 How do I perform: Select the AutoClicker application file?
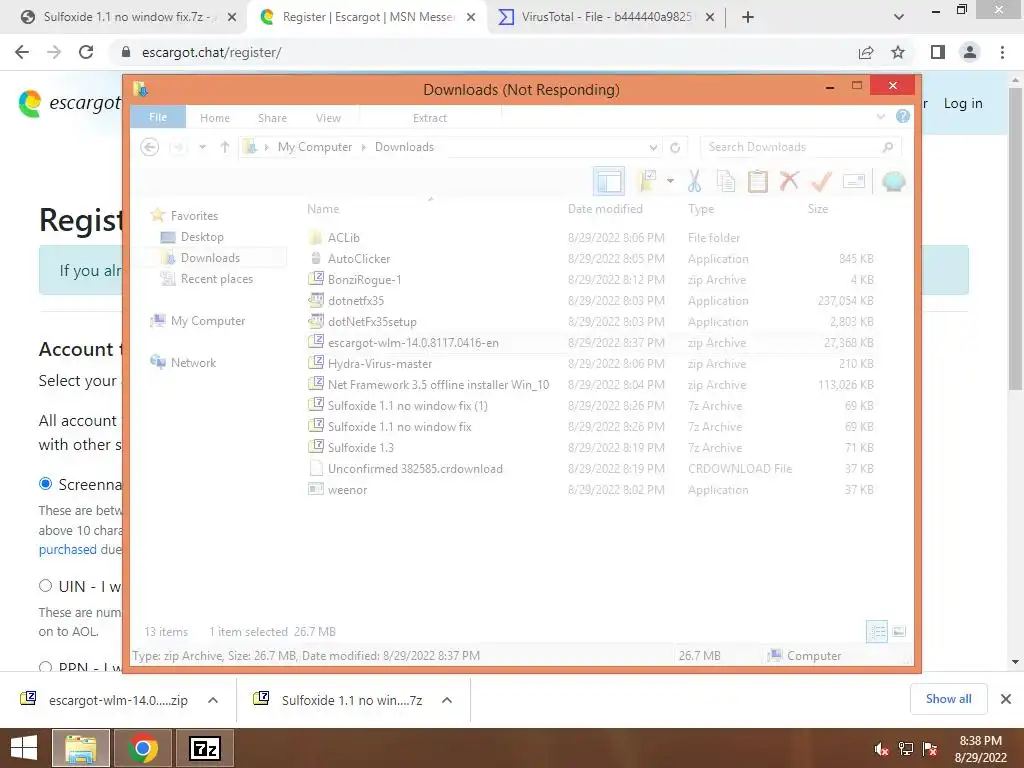click(x=359, y=259)
